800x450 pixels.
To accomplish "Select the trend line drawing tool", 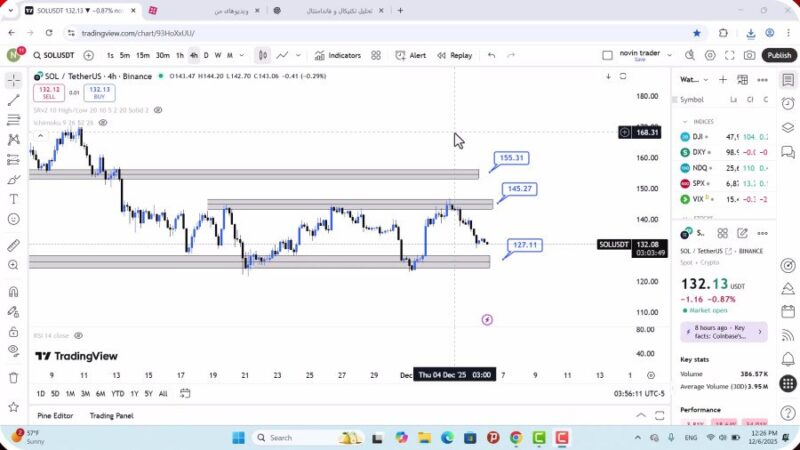I will coord(14,100).
